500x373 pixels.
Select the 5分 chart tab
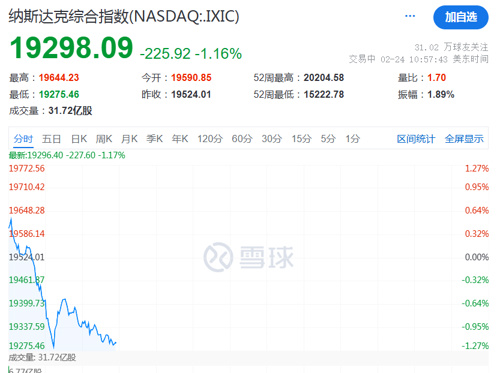click(x=328, y=139)
